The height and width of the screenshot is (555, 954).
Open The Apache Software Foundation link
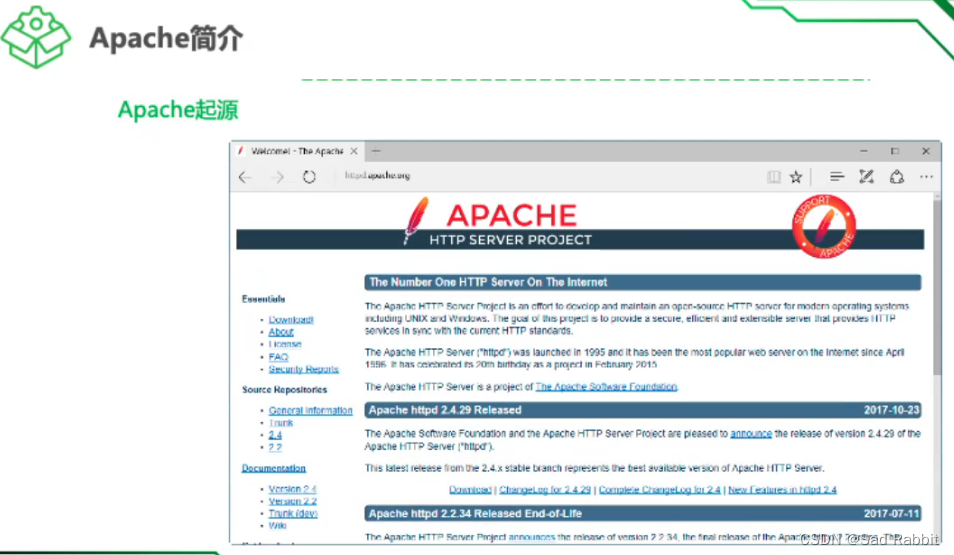point(606,386)
